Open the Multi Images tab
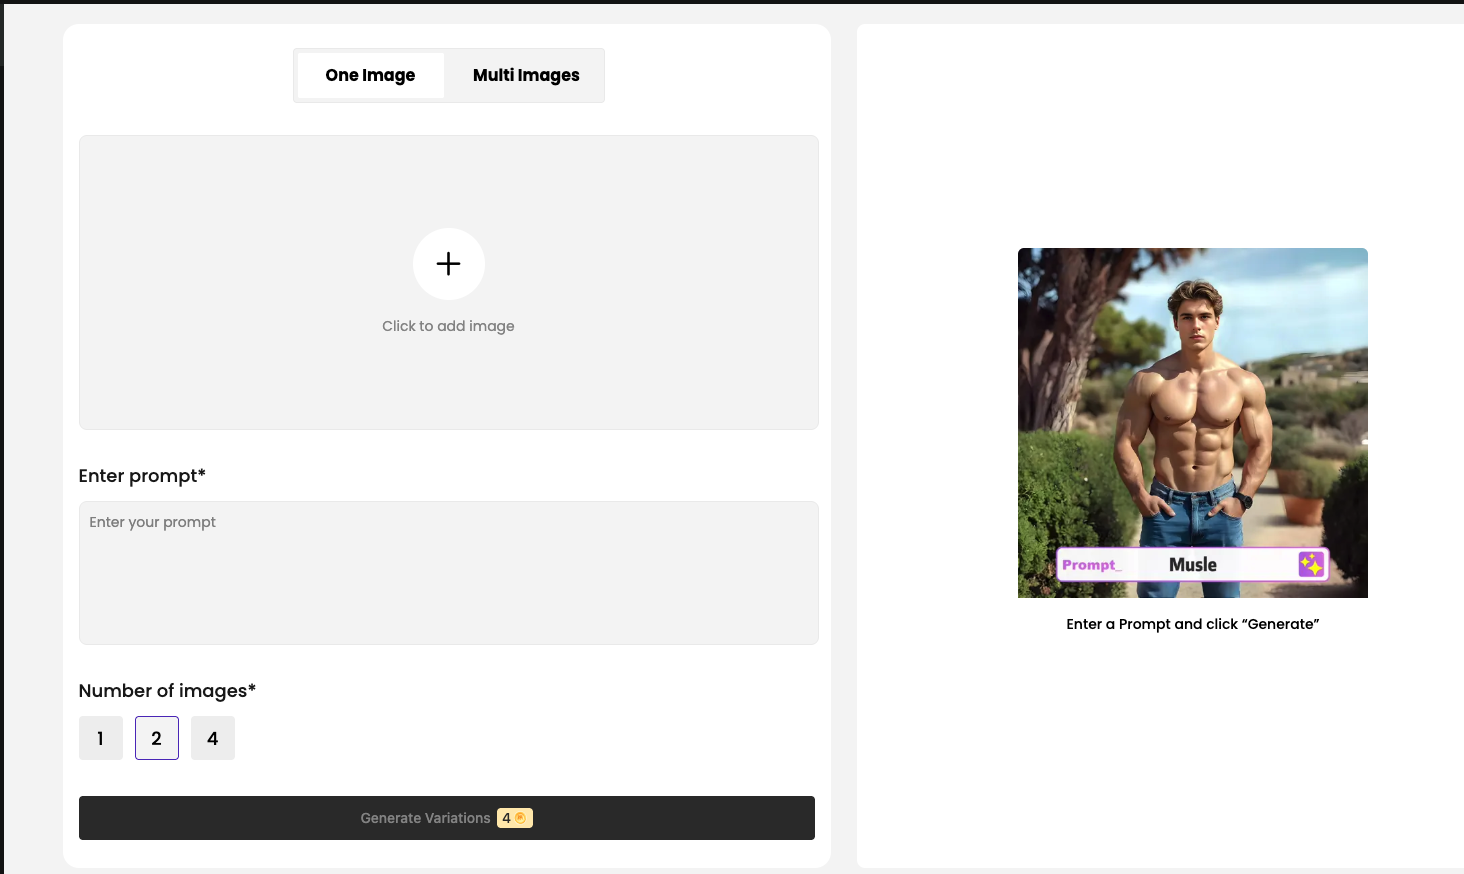 point(526,75)
